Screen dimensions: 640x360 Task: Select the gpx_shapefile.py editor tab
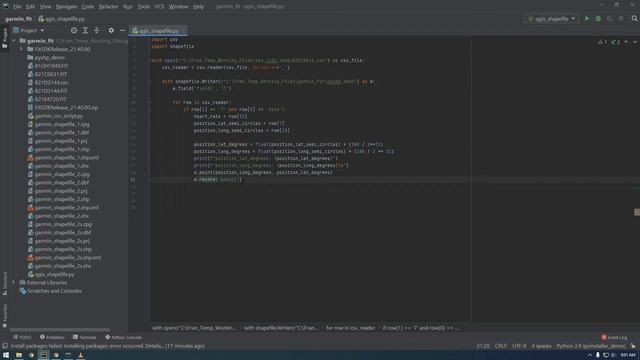point(158,31)
